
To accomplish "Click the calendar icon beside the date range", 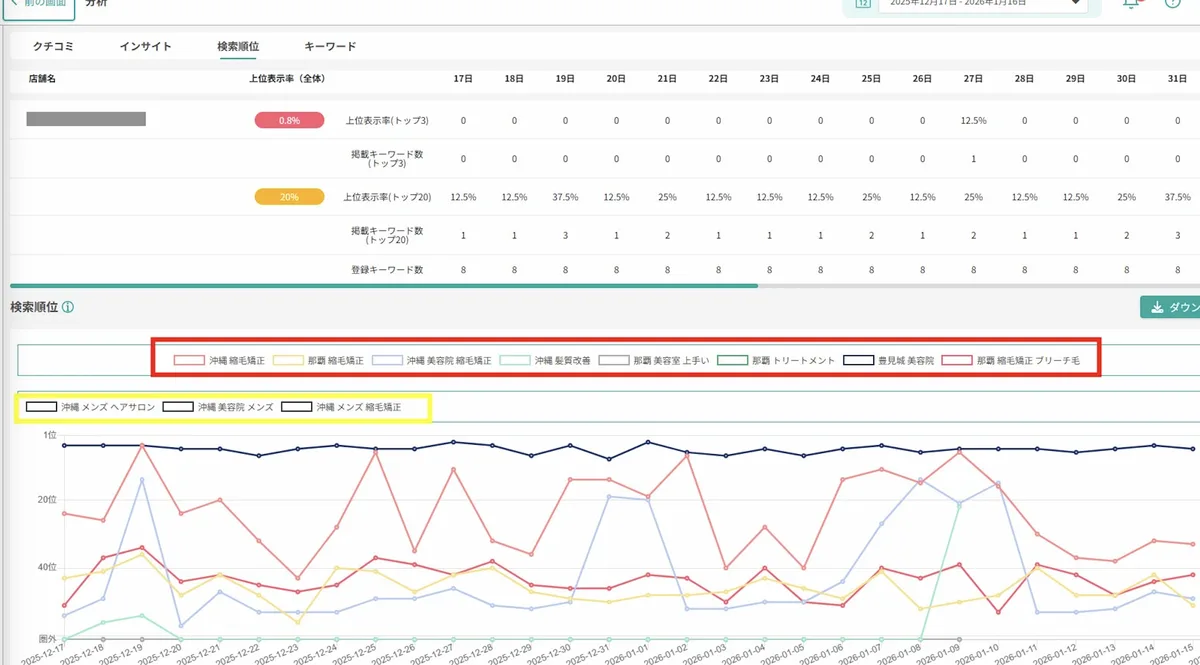I will coord(862,4).
